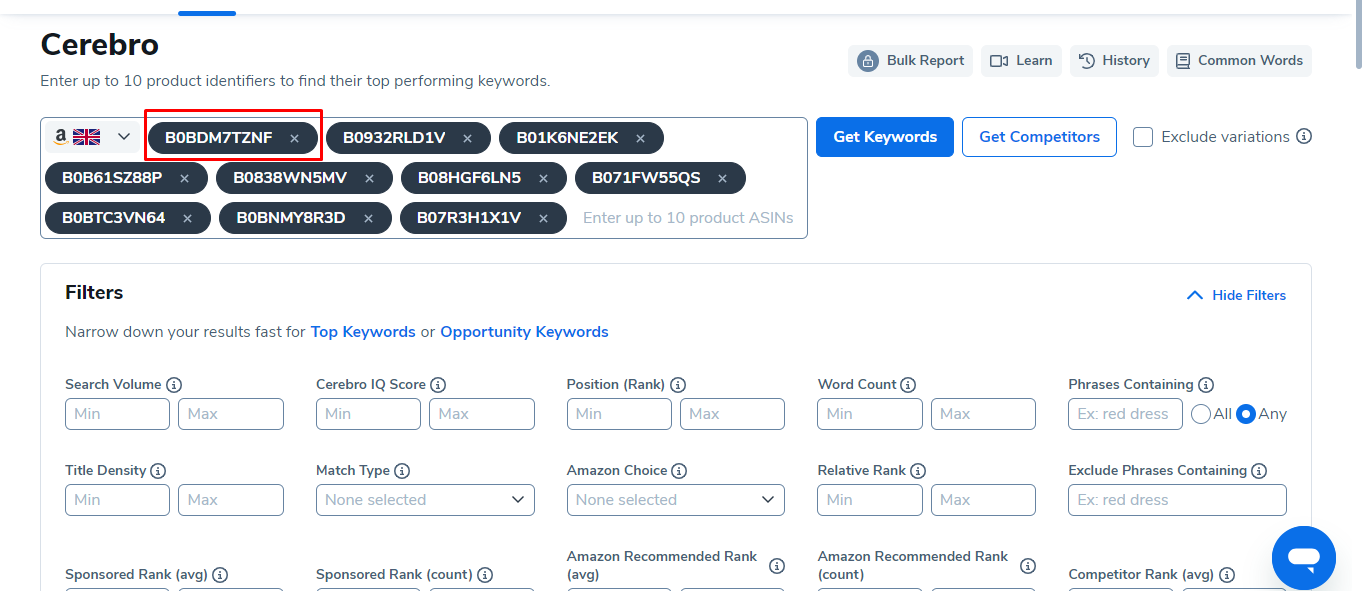1365x591 pixels.
Task: Click the Search Volume Min field
Action: (x=117, y=414)
